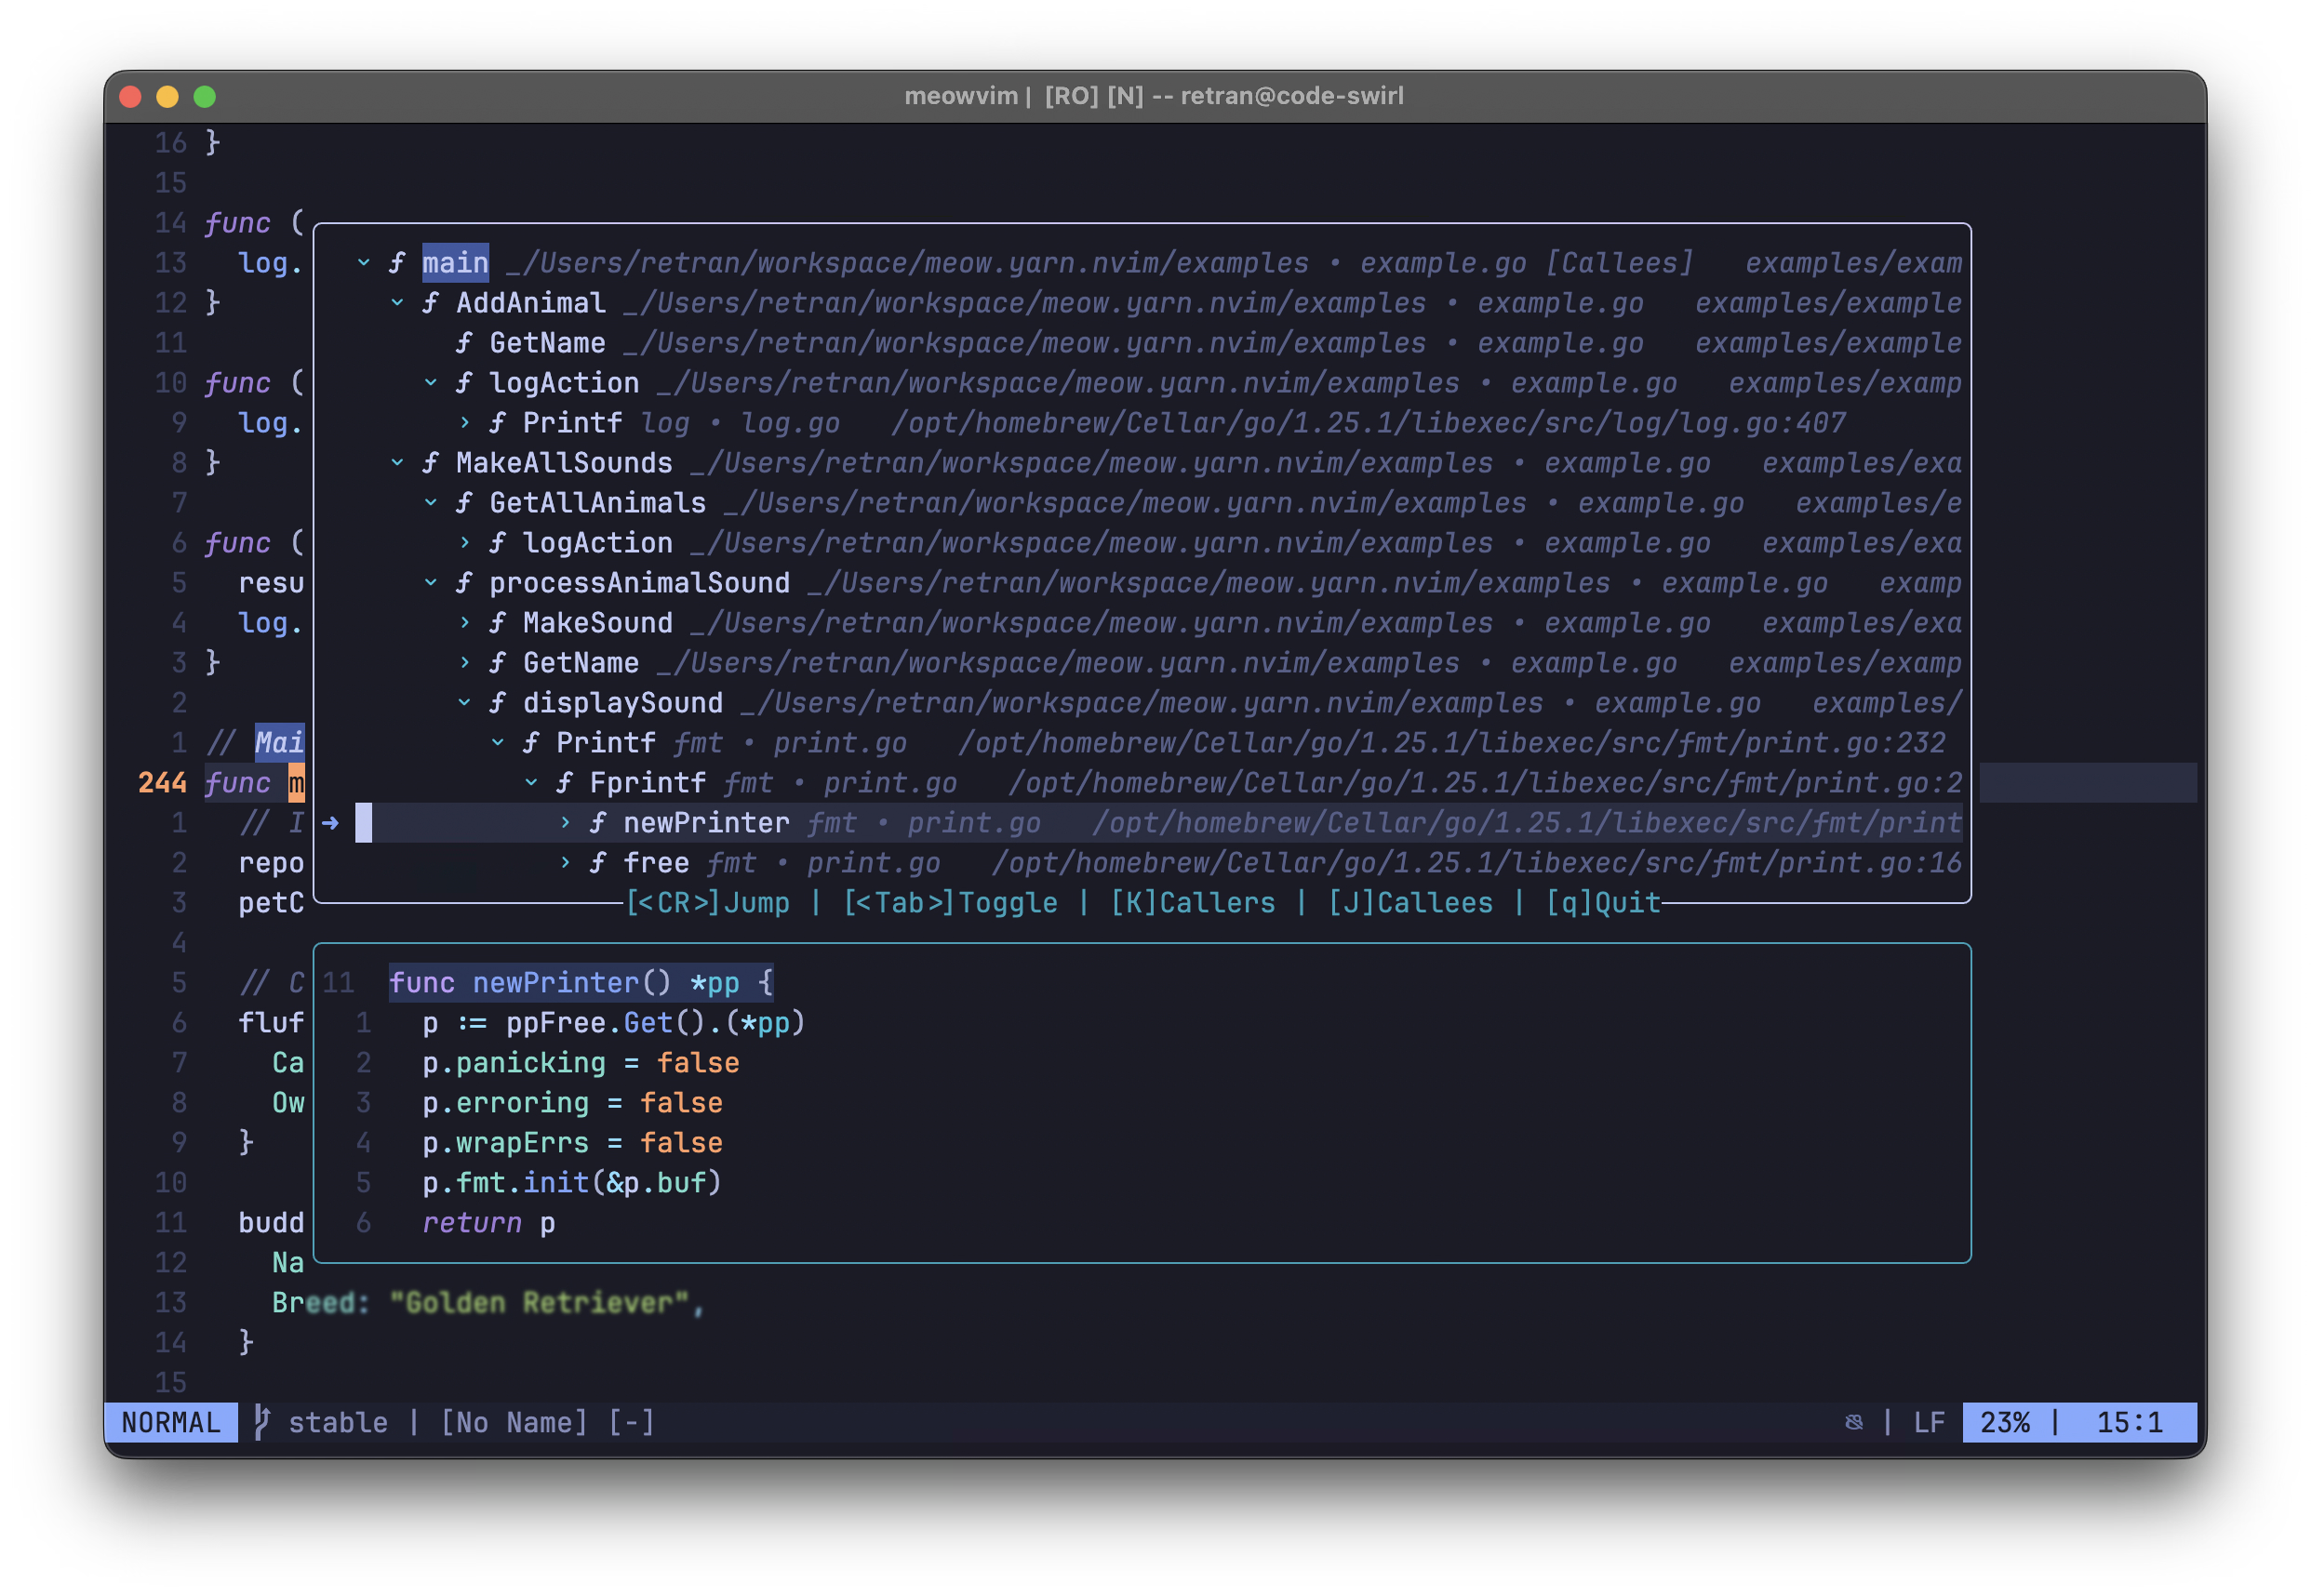2311x1596 pixels.
Task: Select the GetName entry under AddAnimal
Action: pyautogui.click(x=547, y=343)
